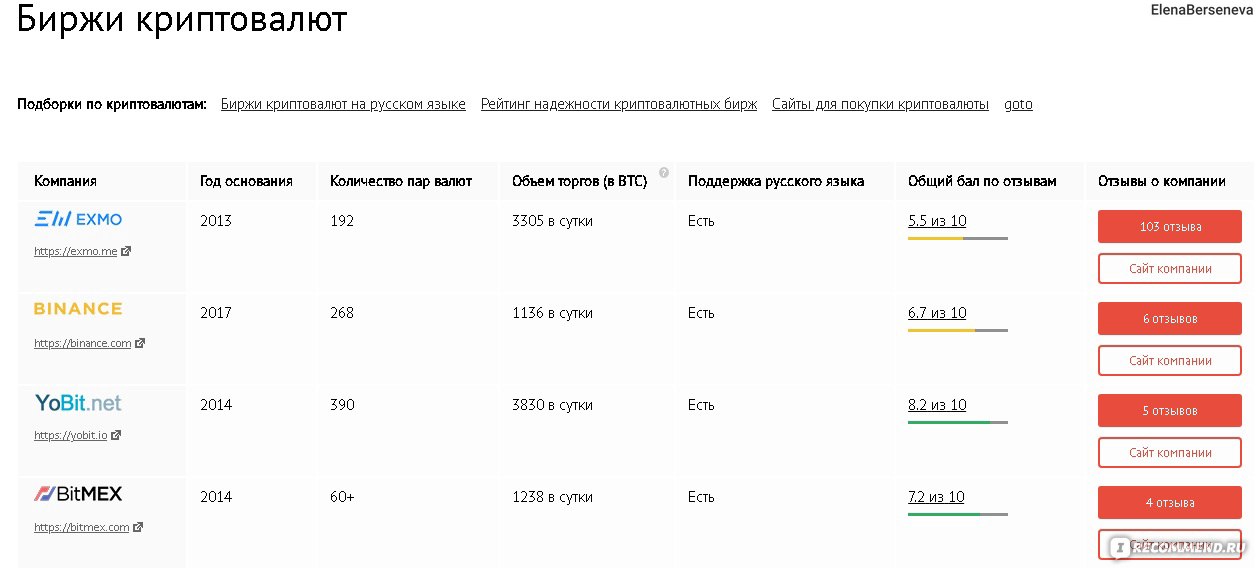Click external link icon next to binance.com
Viewport: 1257px width, 569px height.
pyautogui.click(x=140, y=344)
